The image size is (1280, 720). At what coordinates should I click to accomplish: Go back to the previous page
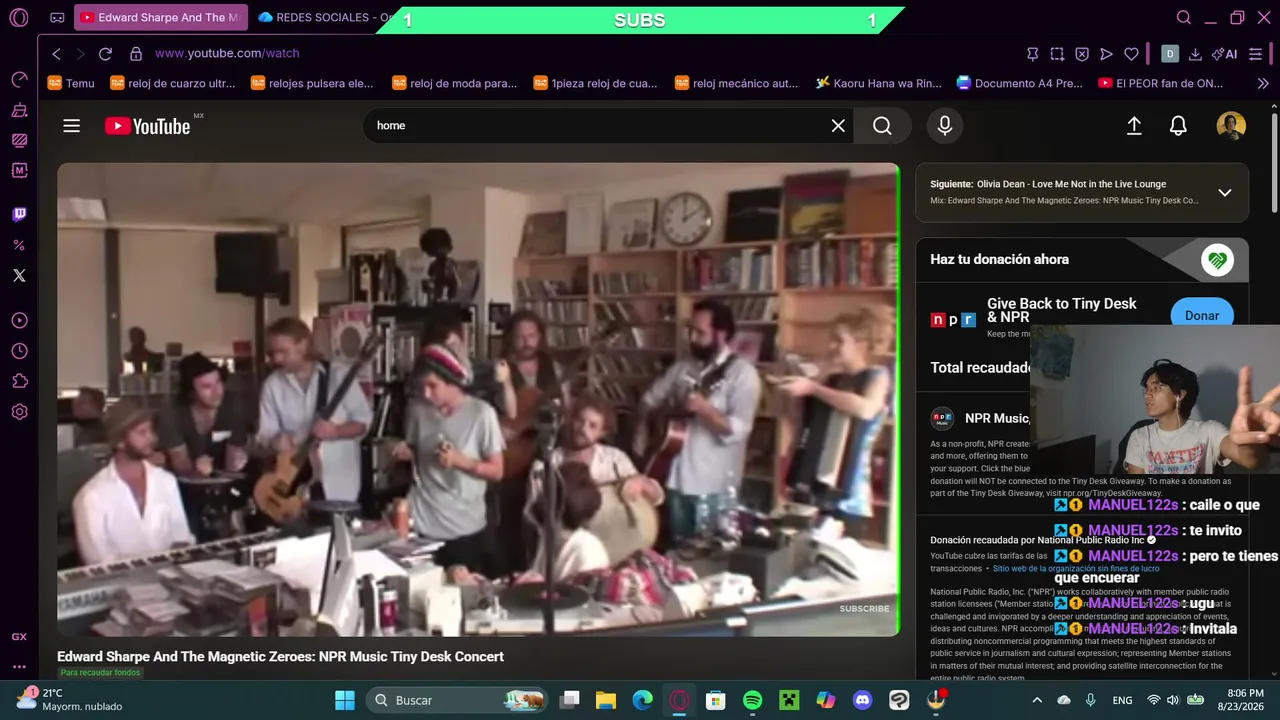[56, 54]
